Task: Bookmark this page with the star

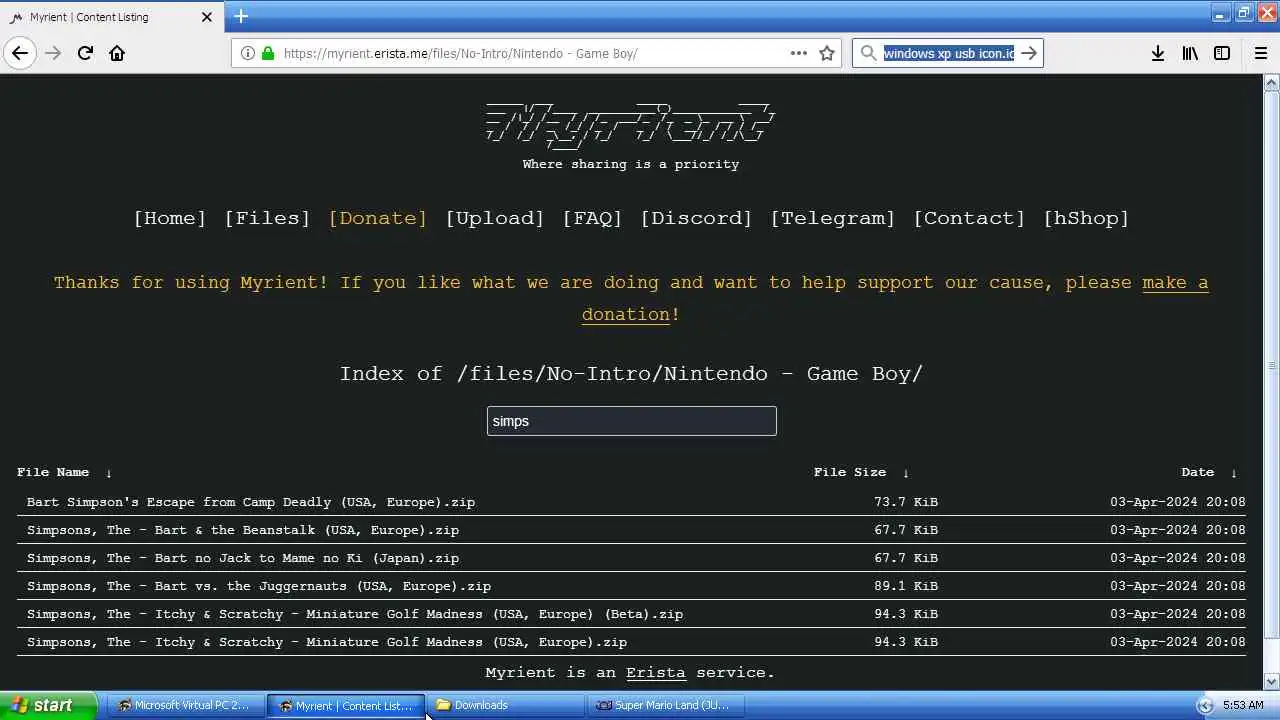Action: (x=827, y=53)
